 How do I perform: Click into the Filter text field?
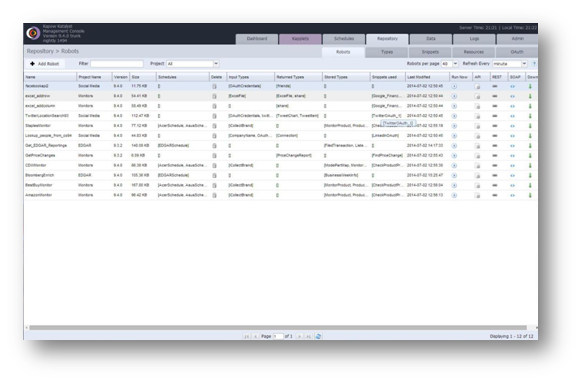pos(117,64)
